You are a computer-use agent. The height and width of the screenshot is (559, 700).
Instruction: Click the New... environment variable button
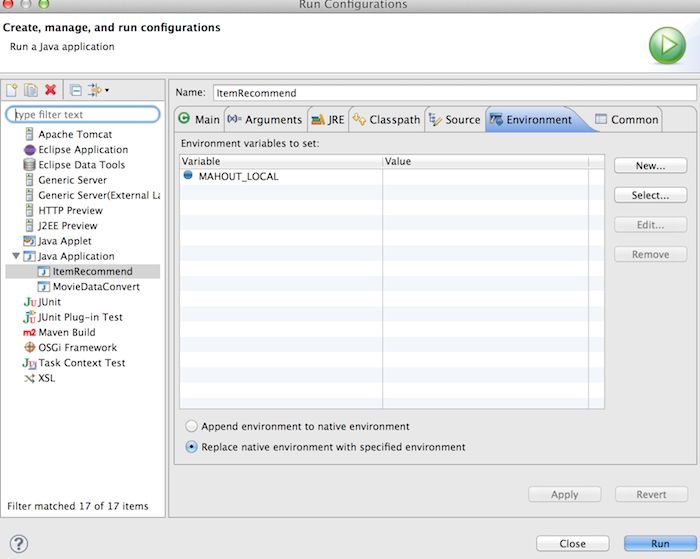[650, 166]
